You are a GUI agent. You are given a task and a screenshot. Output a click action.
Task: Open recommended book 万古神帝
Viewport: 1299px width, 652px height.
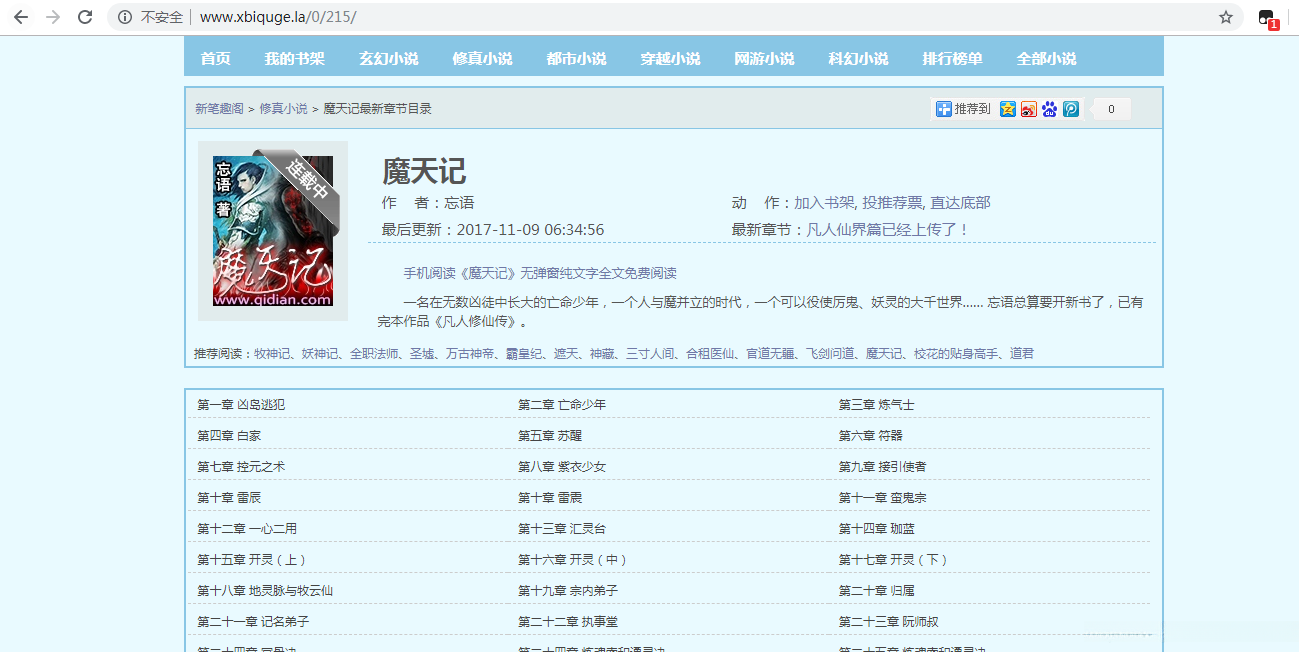click(x=471, y=354)
